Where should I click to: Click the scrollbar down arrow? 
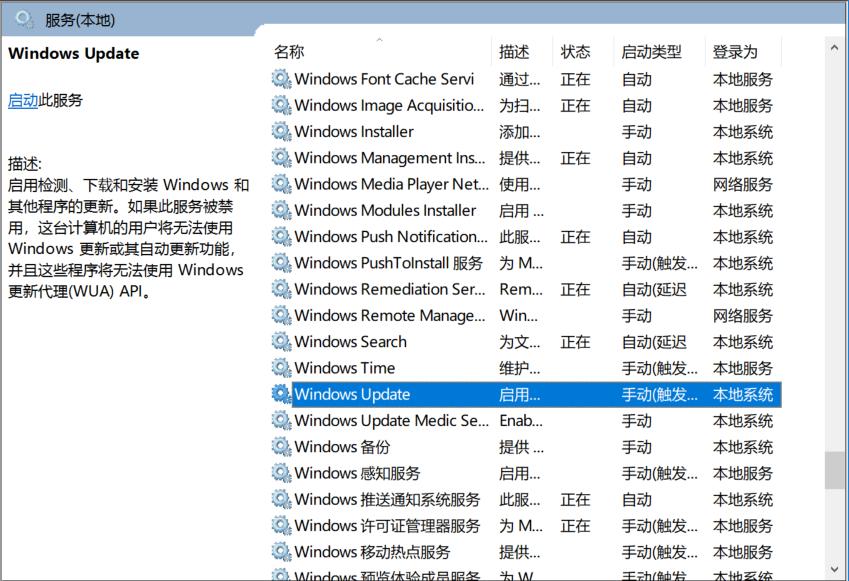pos(834,569)
